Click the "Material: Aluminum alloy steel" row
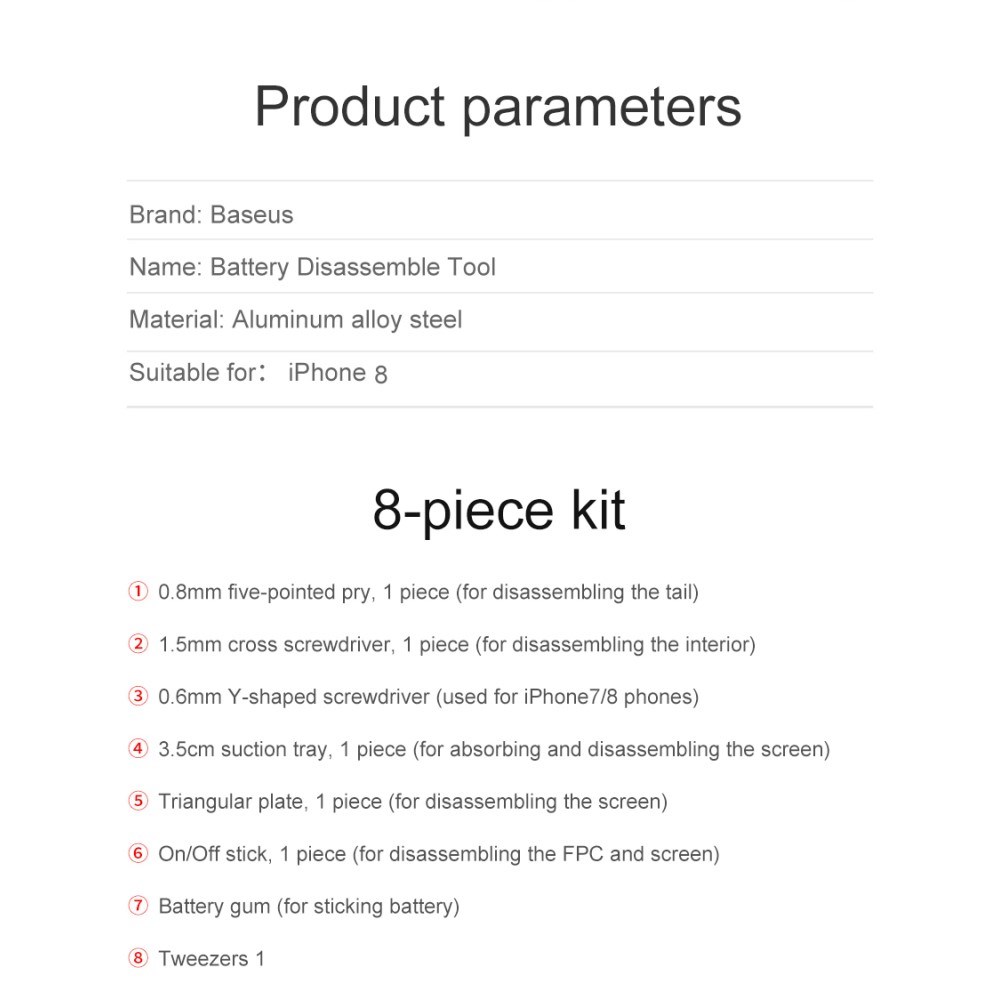1000x1000 pixels. pos(295,320)
